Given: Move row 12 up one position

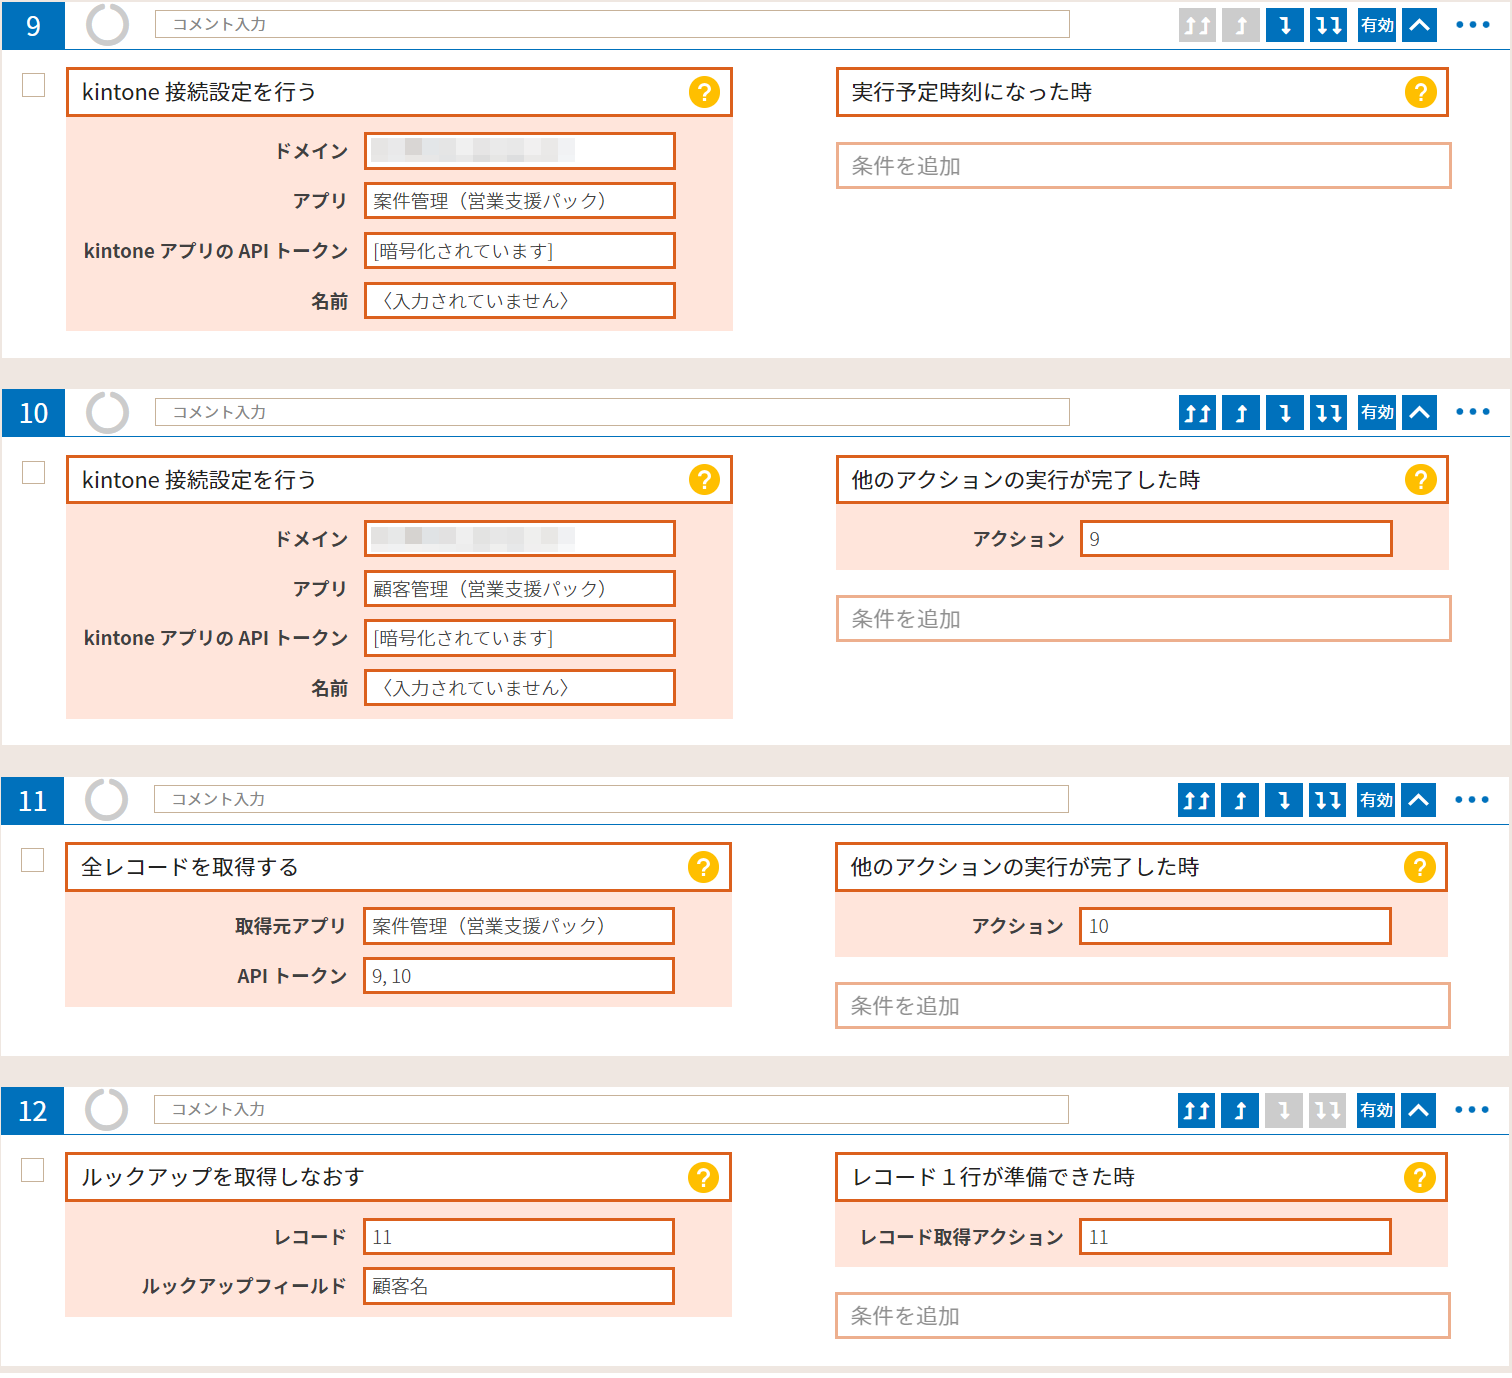Looking at the screenshot, I should point(1240,1110).
